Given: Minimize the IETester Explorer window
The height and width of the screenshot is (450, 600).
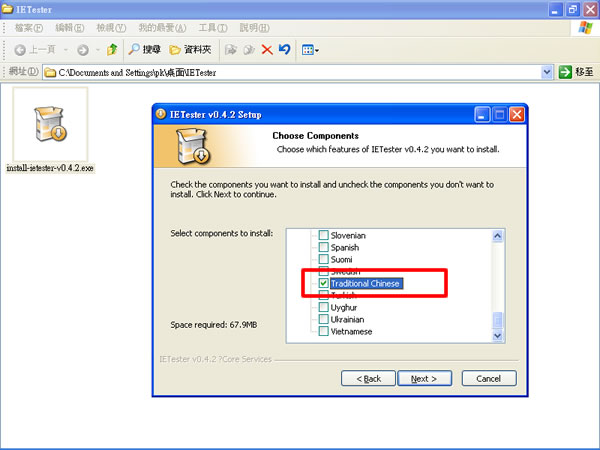Looking at the screenshot, I should 555,10.
